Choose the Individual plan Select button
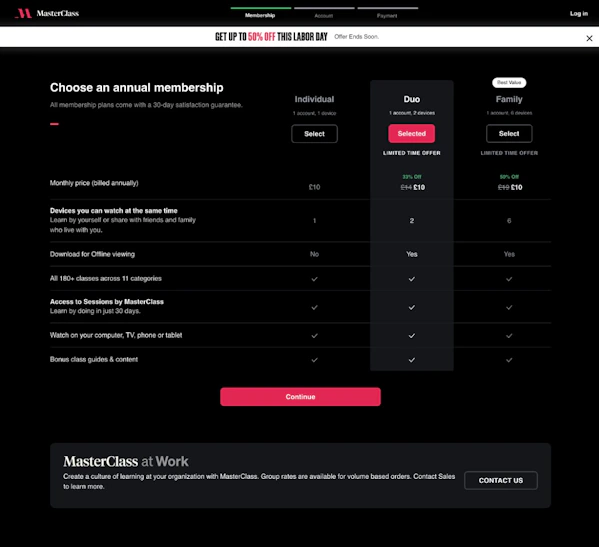The image size is (599, 547). click(314, 134)
